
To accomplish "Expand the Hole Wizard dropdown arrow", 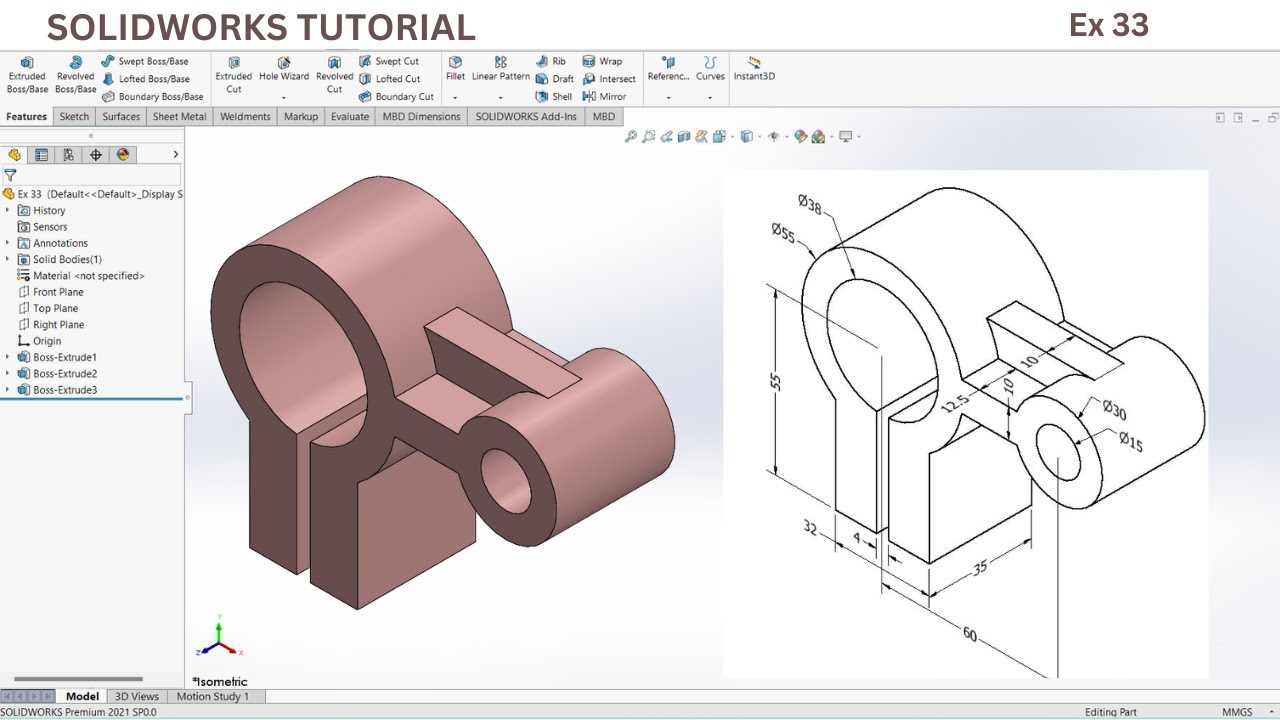I will click(284, 98).
